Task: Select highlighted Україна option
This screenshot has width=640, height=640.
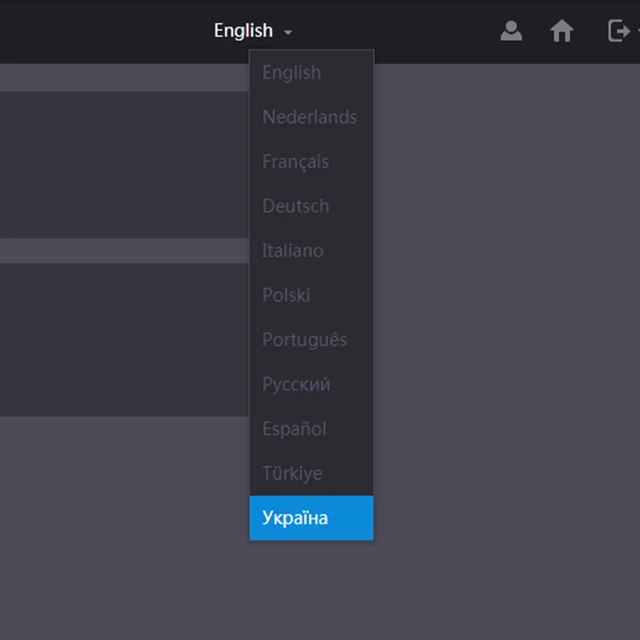Action: (311, 518)
